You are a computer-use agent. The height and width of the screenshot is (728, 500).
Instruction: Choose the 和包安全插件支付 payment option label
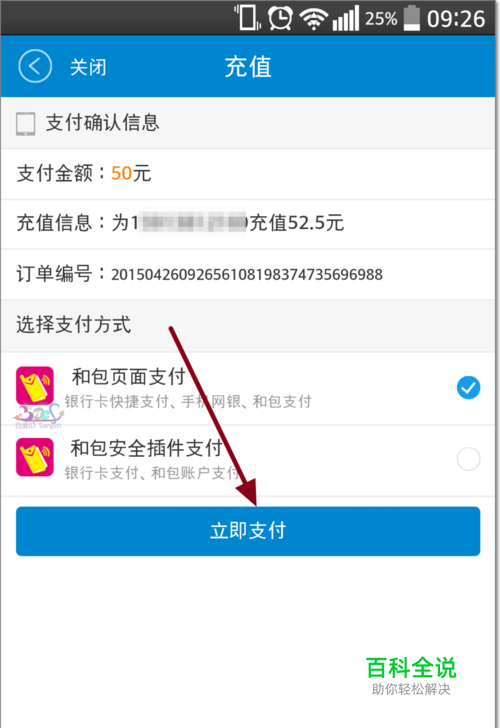[147, 448]
